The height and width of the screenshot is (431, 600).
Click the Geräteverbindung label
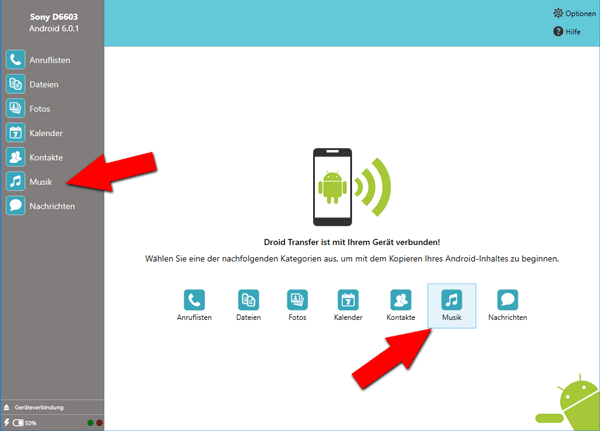(39, 407)
